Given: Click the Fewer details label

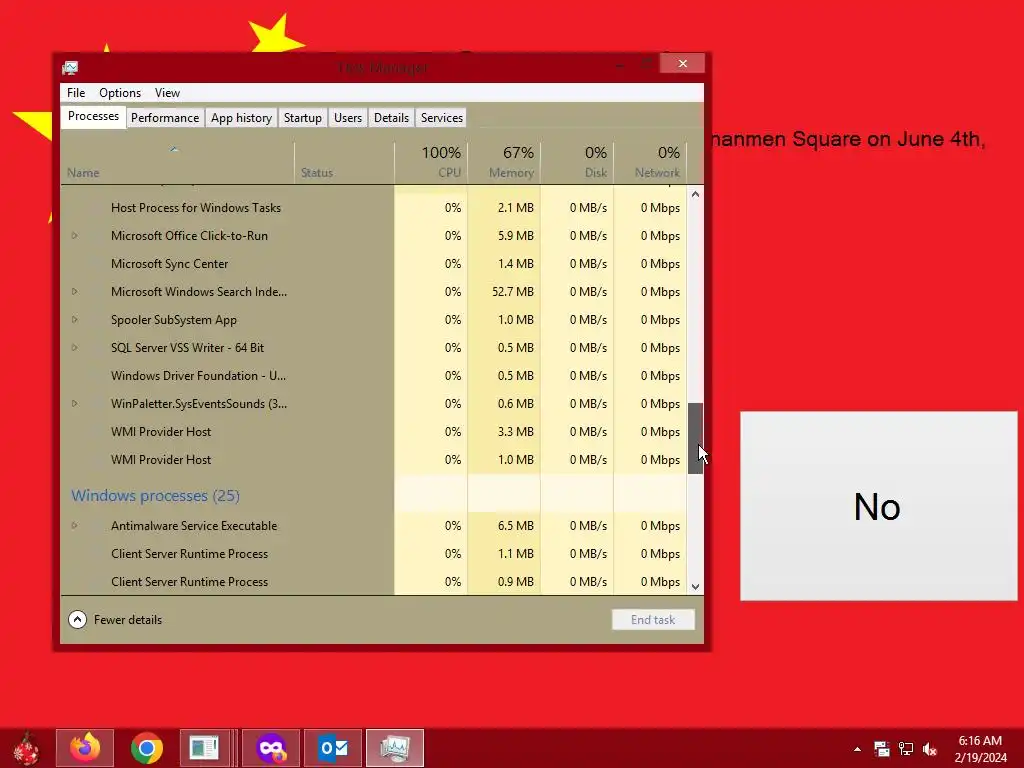Looking at the screenshot, I should [x=127, y=620].
